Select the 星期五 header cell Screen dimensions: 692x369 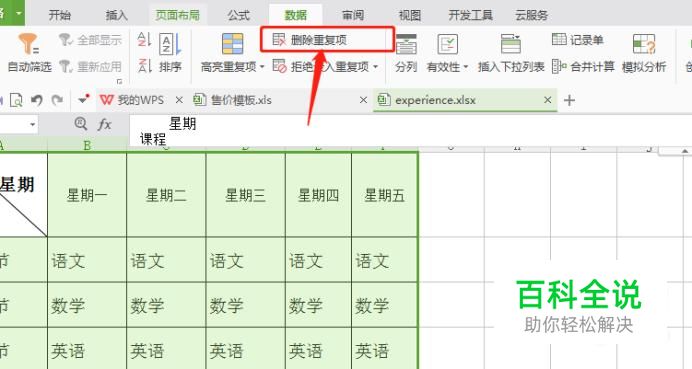pyautogui.click(x=384, y=195)
